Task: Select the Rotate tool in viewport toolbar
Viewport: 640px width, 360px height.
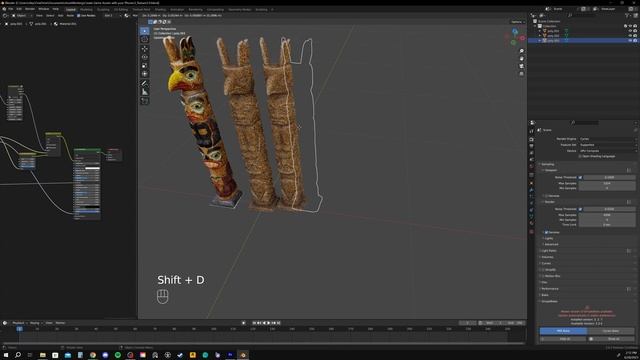Action: point(144,57)
